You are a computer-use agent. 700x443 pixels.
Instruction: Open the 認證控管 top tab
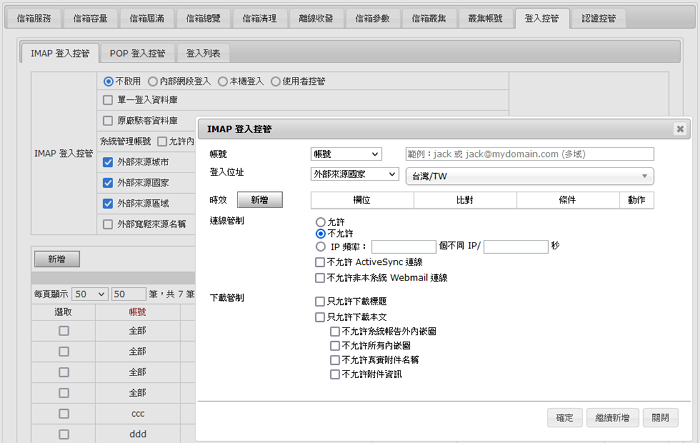[x=600, y=18]
